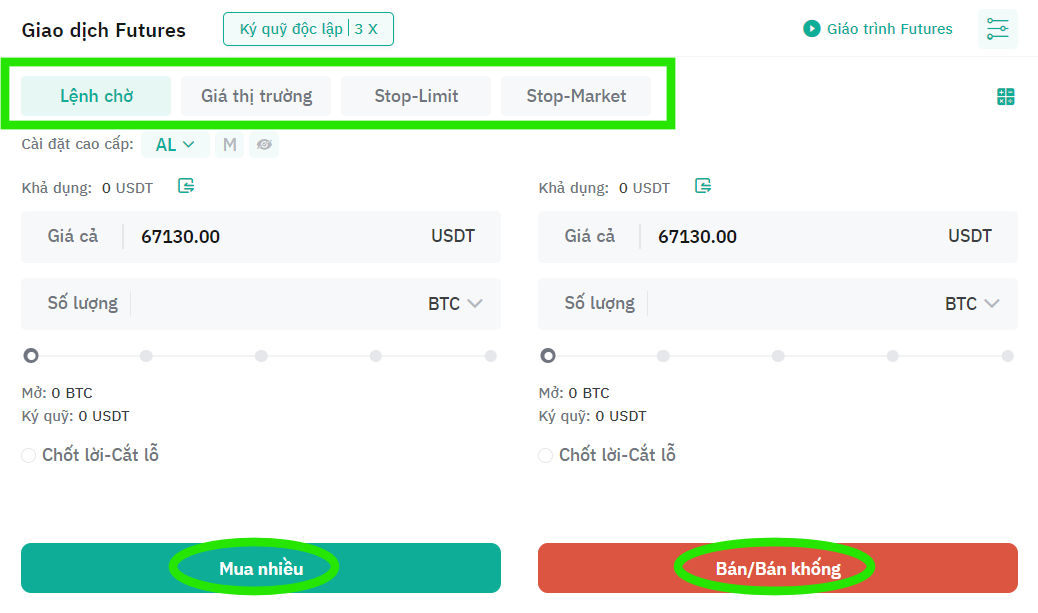Click the Bán/Bán khống button
This screenshot has width=1038, height=613.
pyautogui.click(x=778, y=568)
